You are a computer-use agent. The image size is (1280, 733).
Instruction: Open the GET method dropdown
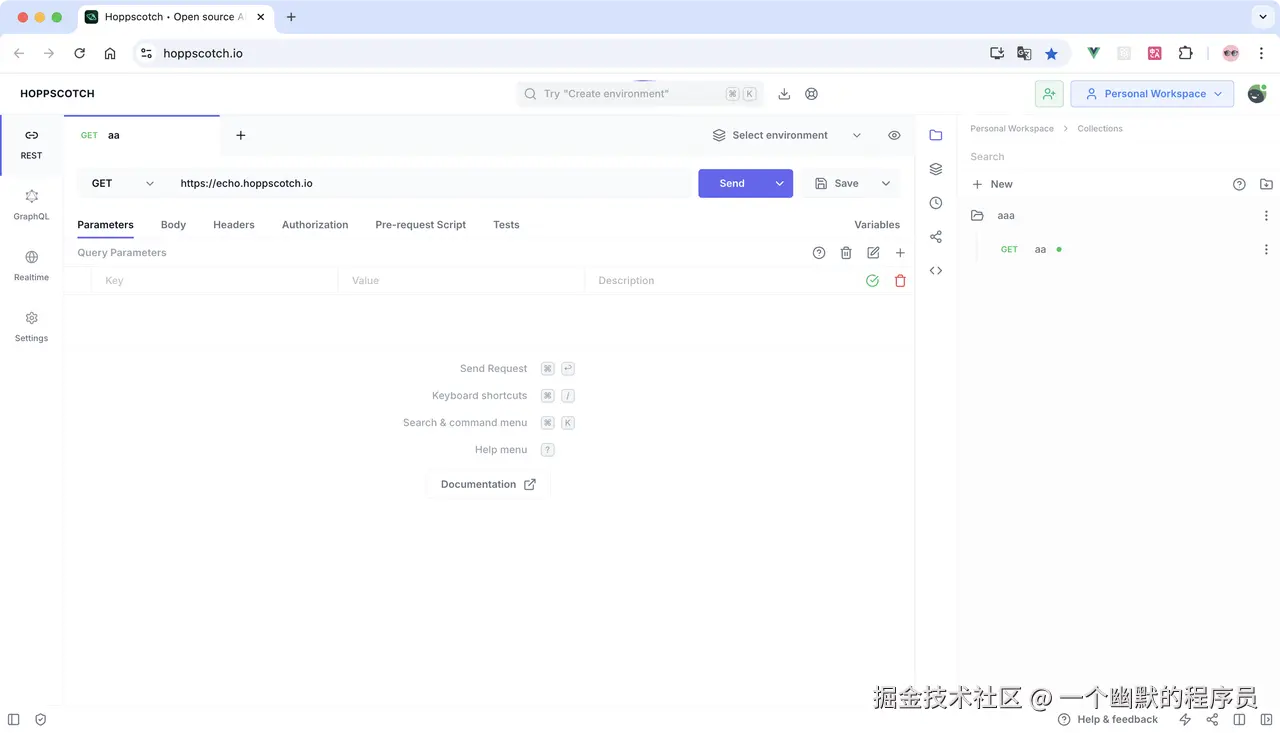tap(123, 183)
